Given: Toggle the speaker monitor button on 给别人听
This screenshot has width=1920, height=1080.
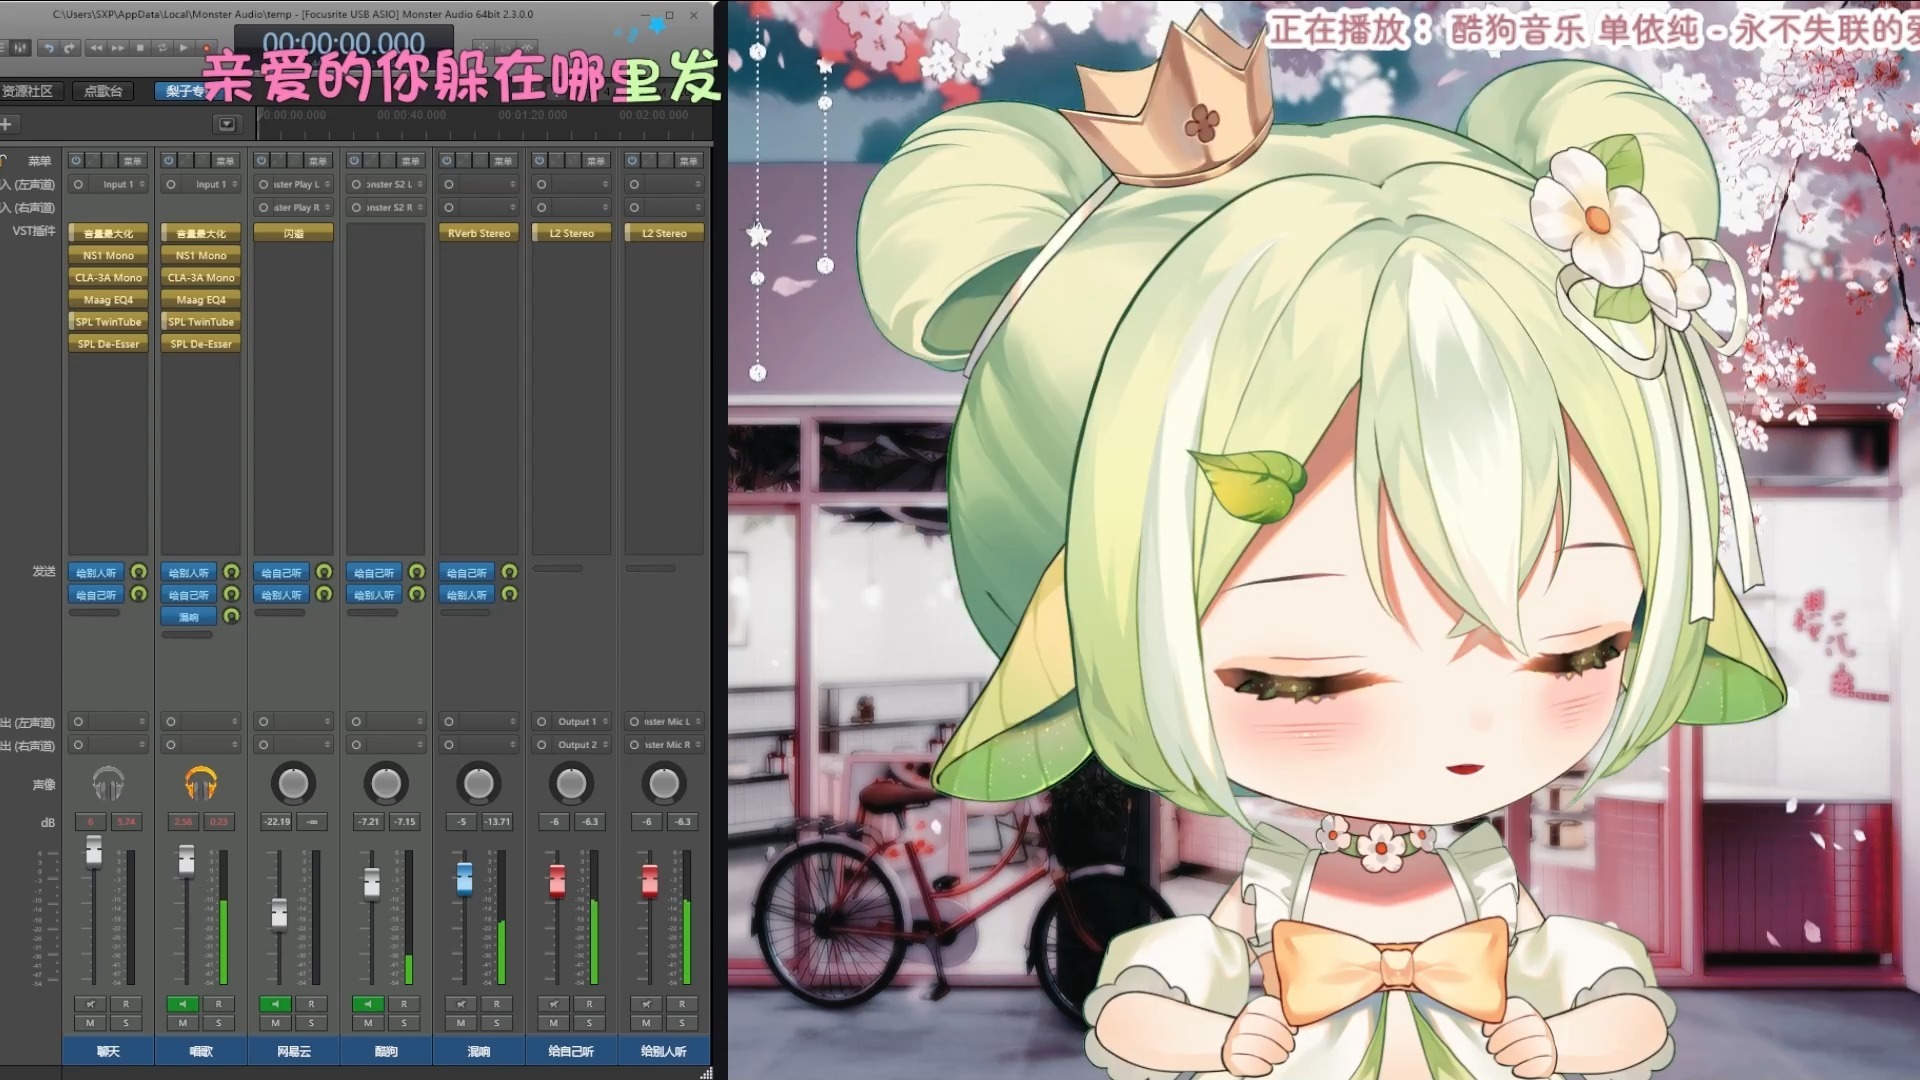Looking at the screenshot, I should coord(646,1003).
